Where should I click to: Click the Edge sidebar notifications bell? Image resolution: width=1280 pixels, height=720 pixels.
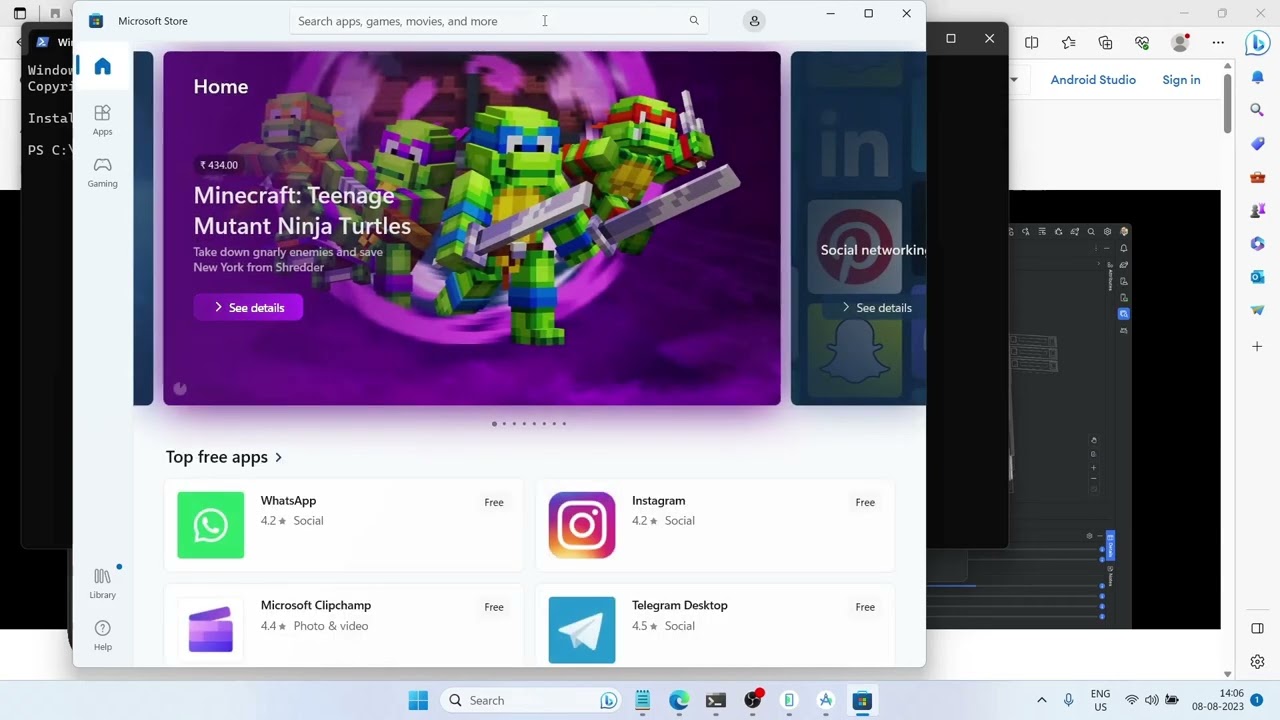(1258, 77)
